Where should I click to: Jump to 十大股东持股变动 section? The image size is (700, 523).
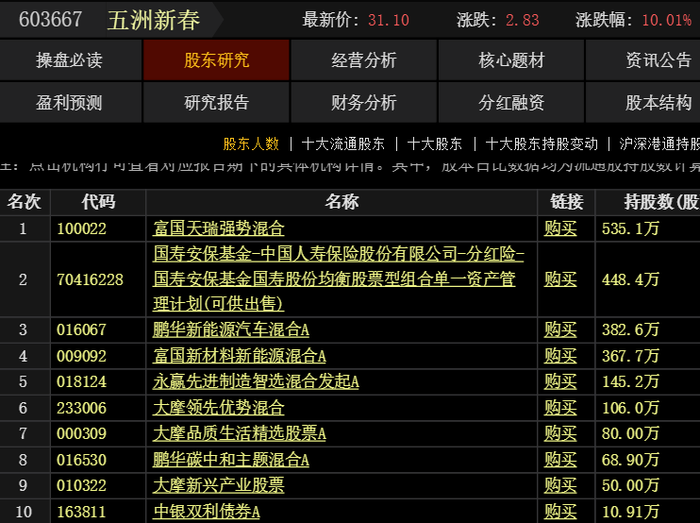coord(542,144)
